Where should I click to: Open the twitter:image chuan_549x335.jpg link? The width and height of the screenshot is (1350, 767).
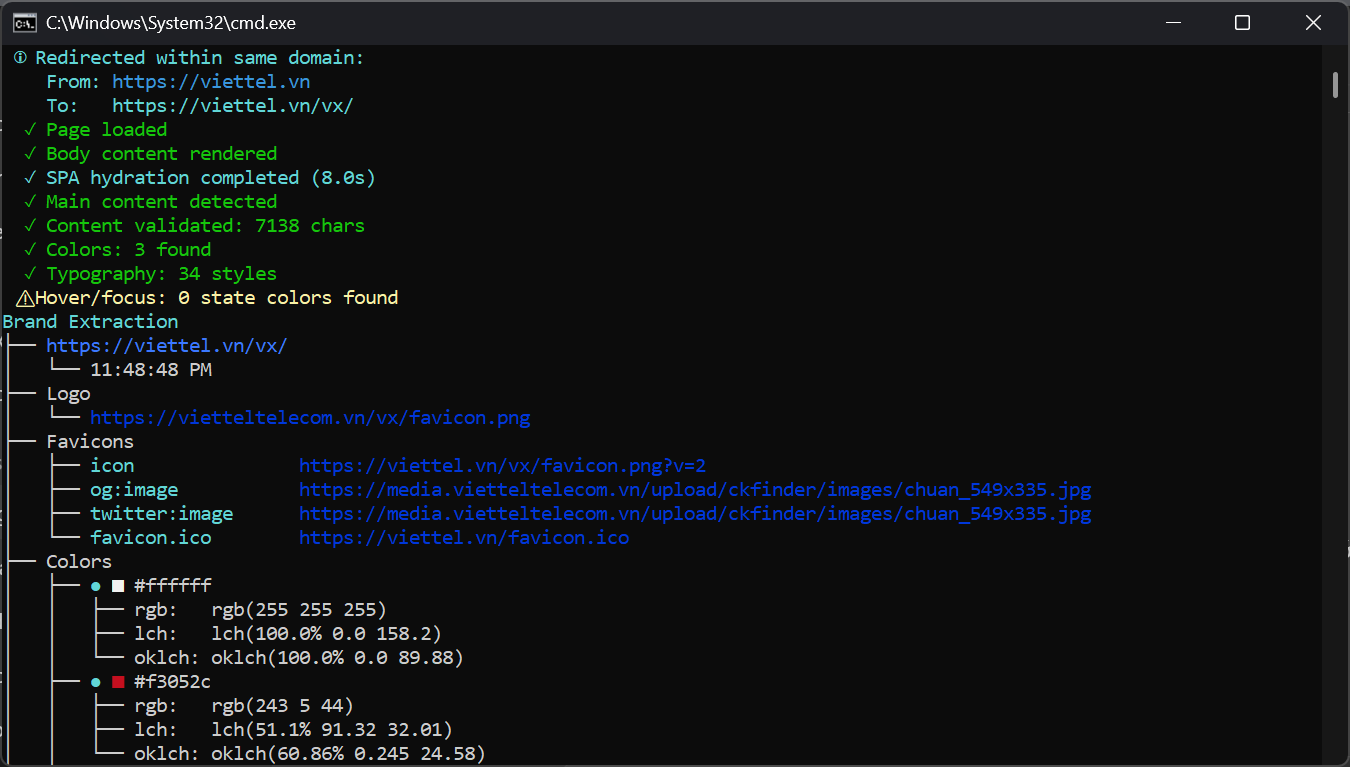click(x=695, y=514)
